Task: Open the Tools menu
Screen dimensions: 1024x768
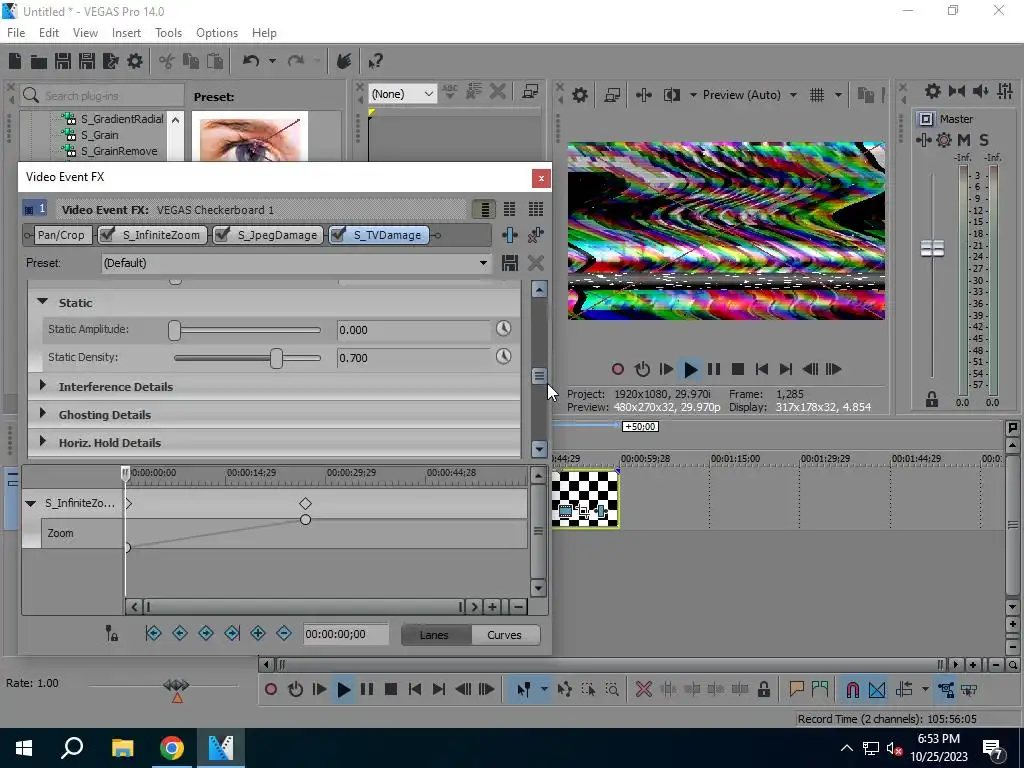Action: 168,33
